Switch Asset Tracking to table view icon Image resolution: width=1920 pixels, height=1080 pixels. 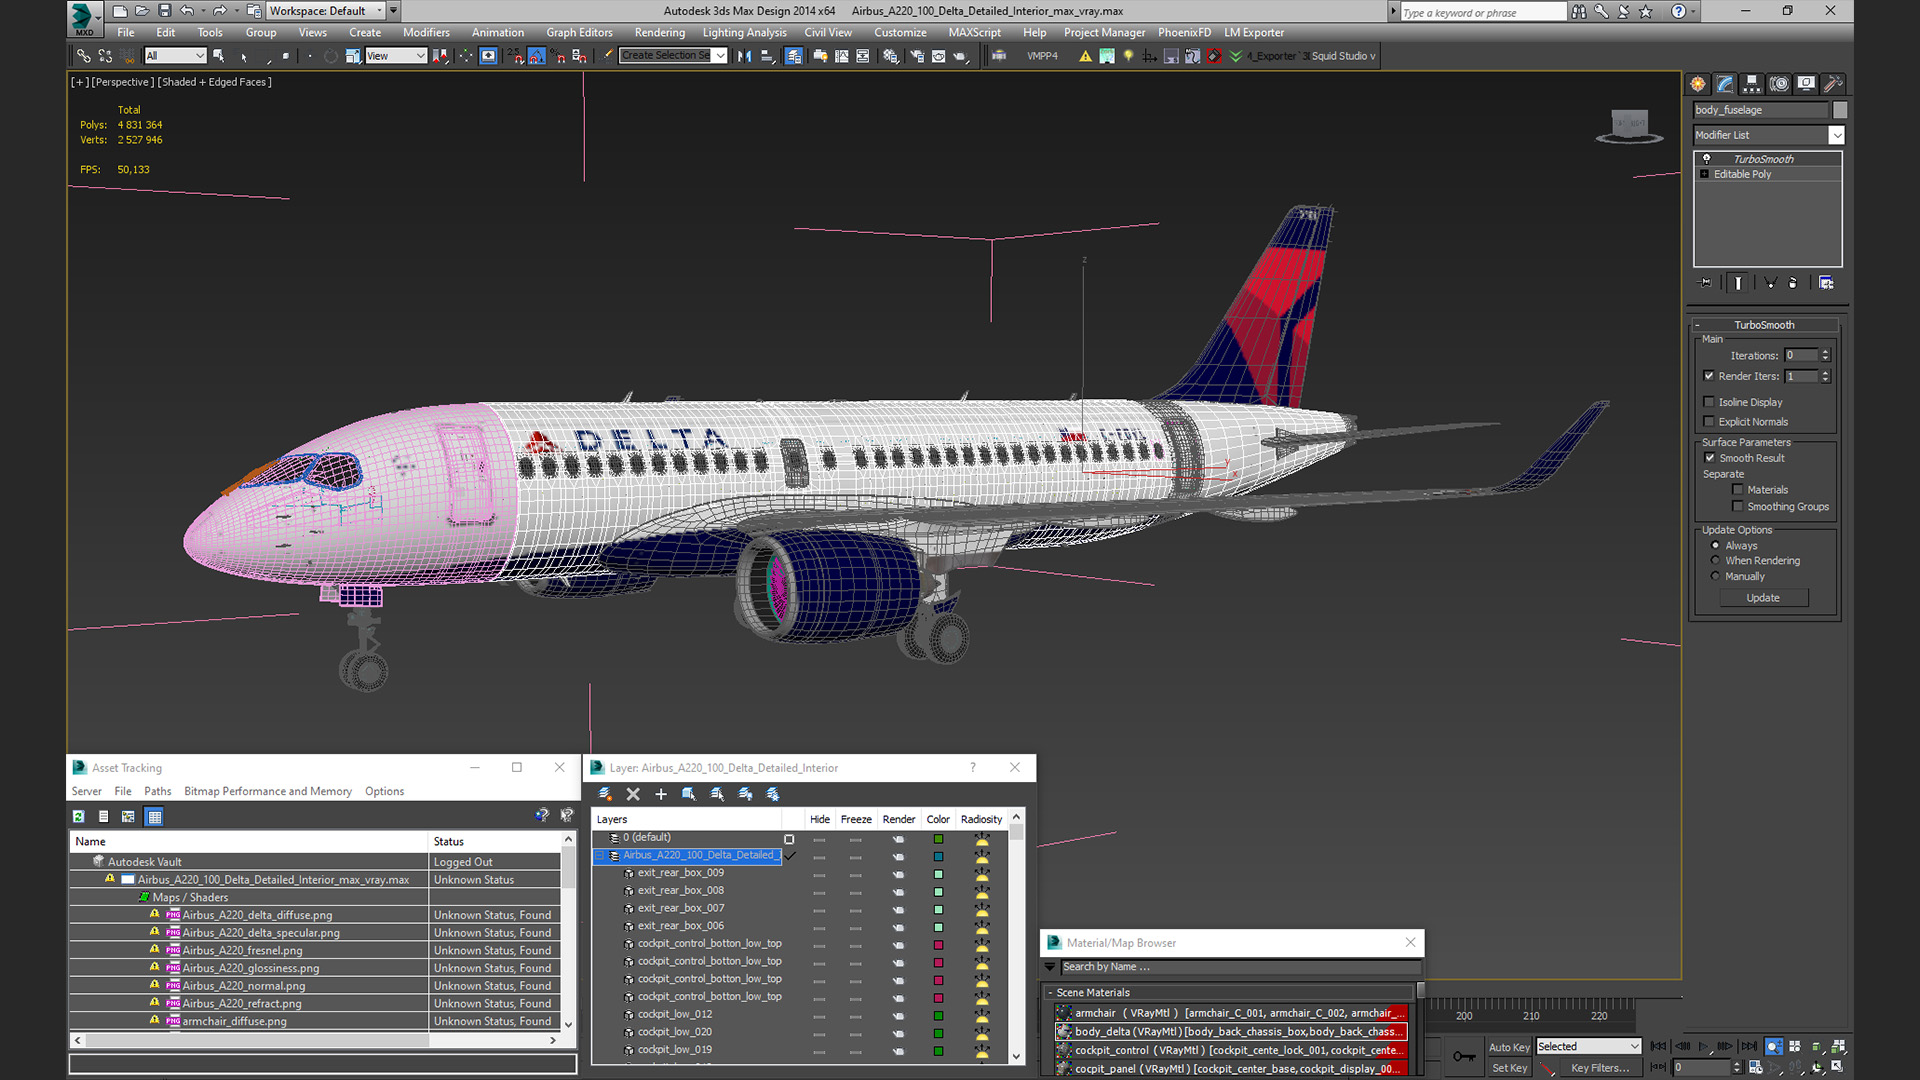pyautogui.click(x=154, y=817)
